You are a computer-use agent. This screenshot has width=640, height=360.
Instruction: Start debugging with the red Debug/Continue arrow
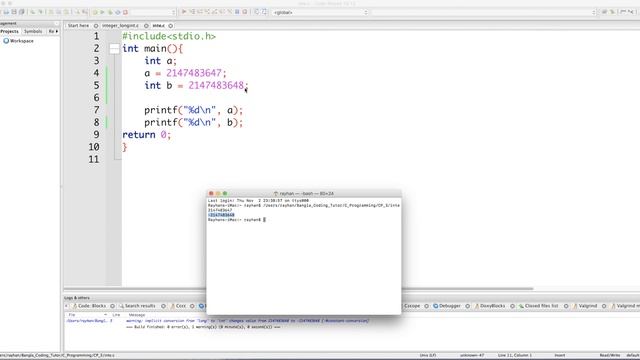pyautogui.click(x=184, y=12)
